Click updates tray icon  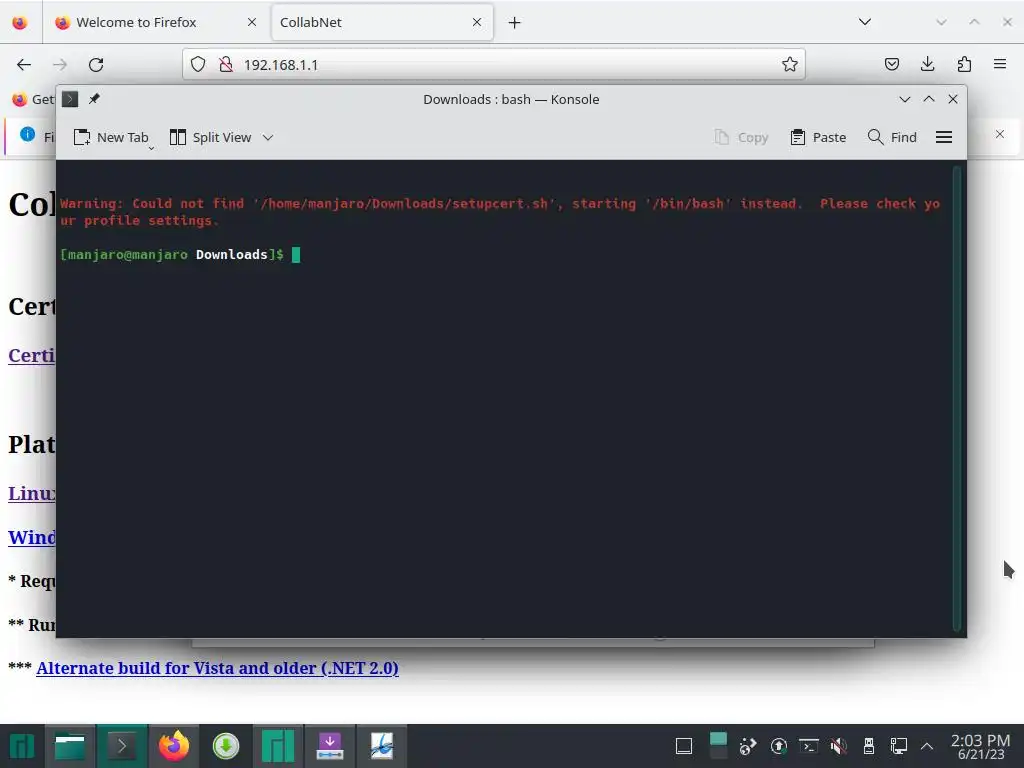pyautogui.click(x=778, y=746)
